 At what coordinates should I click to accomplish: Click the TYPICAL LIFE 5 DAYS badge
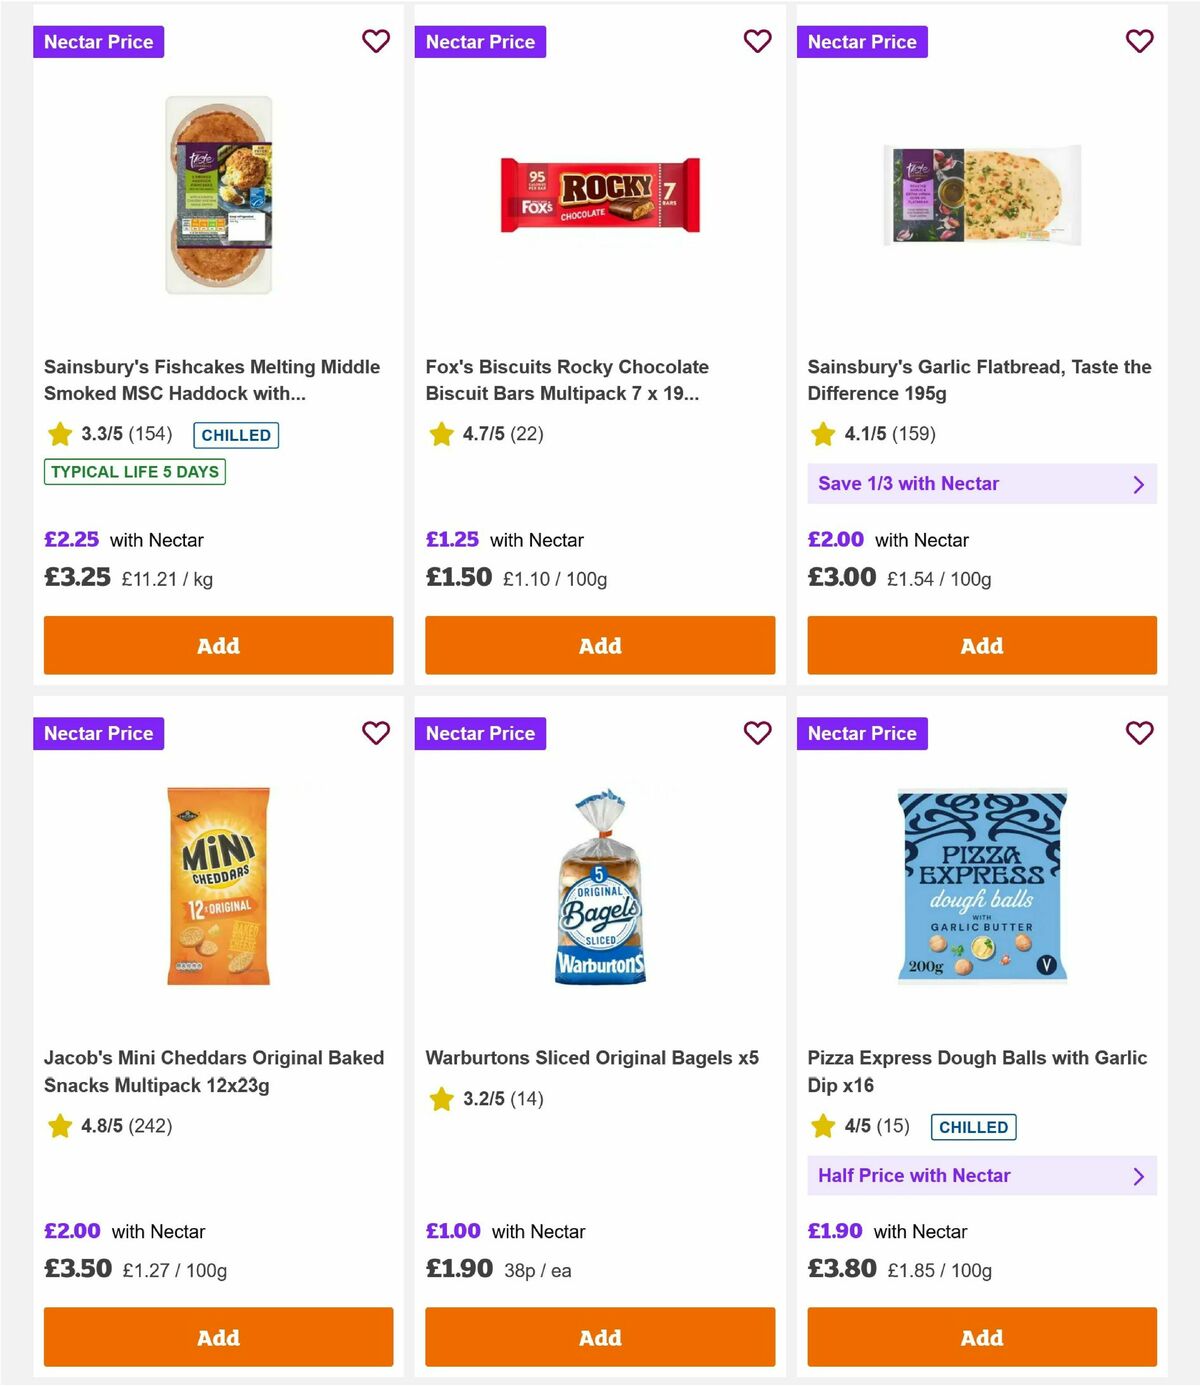tap(134, 471)
